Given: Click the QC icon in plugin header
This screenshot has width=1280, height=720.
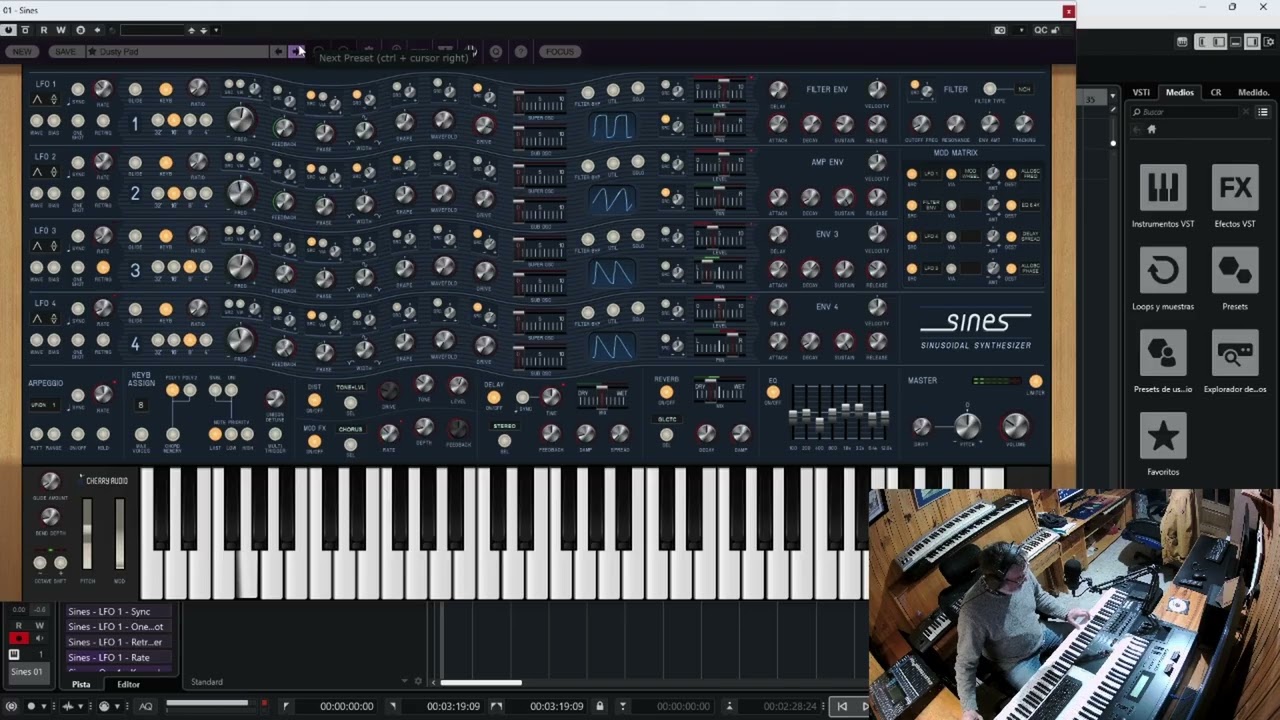Looking at the screenshot, I should (x=1040, y=30).
